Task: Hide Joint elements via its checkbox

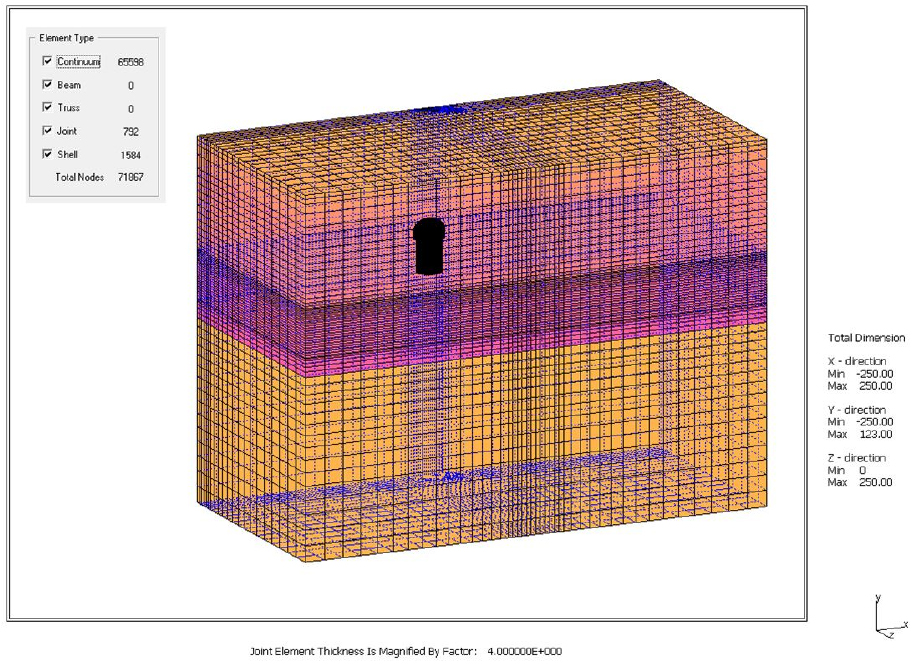Action: 47,131
